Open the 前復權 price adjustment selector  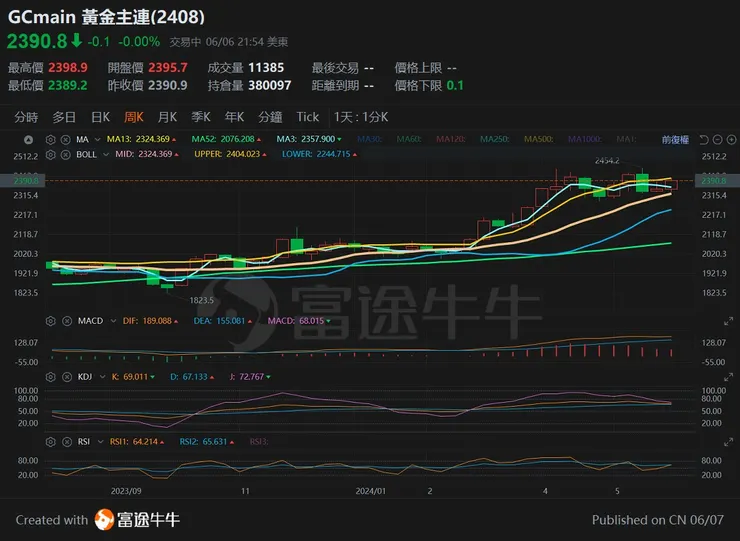point(675,140)
